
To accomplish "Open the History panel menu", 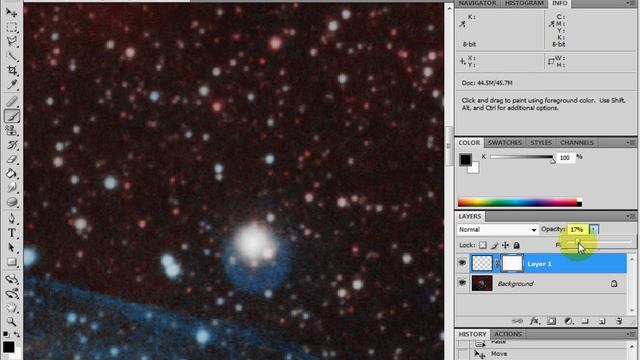I will (x=630, y=334).
